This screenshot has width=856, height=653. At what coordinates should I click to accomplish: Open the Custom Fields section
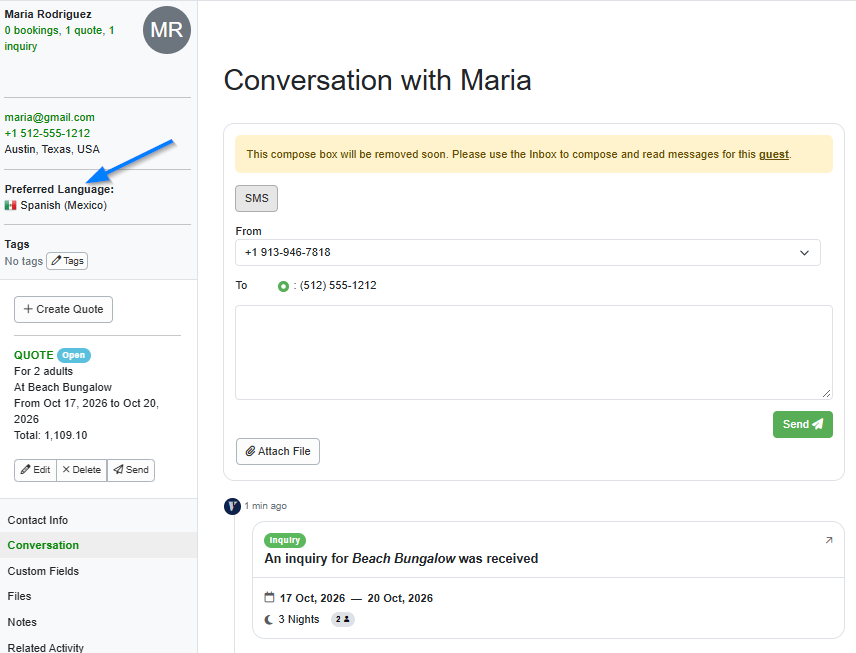point(43,571)
